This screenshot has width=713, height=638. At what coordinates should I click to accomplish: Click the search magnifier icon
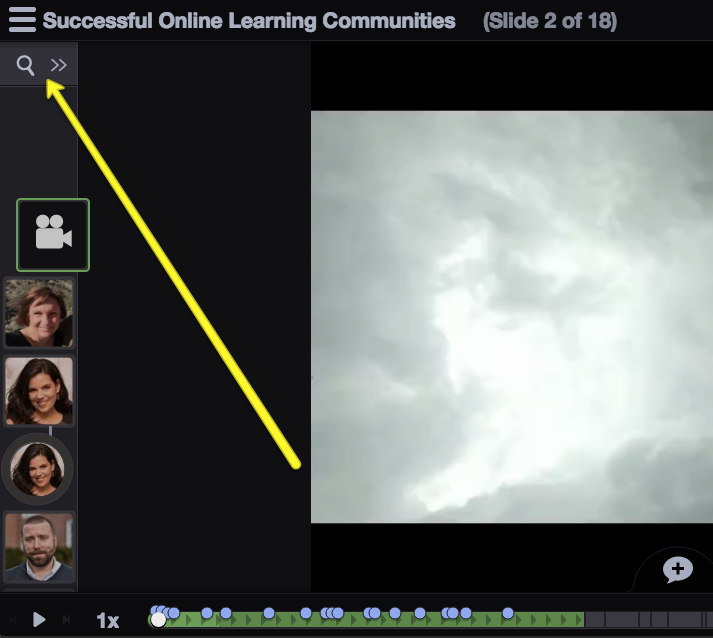(25, 65)
